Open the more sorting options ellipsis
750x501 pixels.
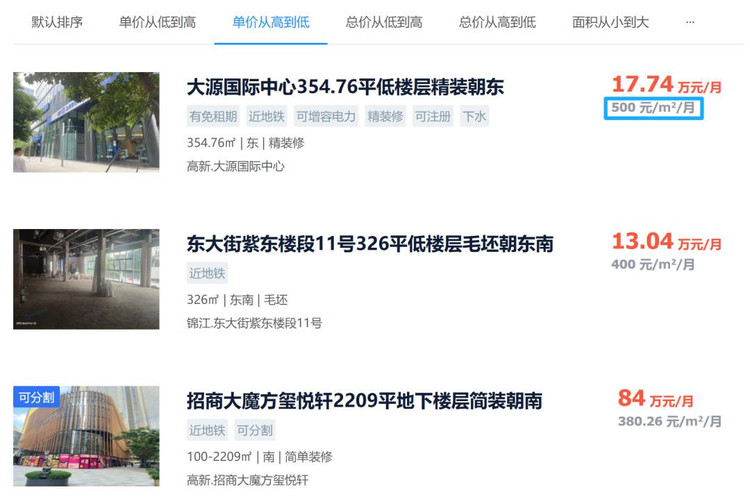pyautogui.click(x=689, y=22)
